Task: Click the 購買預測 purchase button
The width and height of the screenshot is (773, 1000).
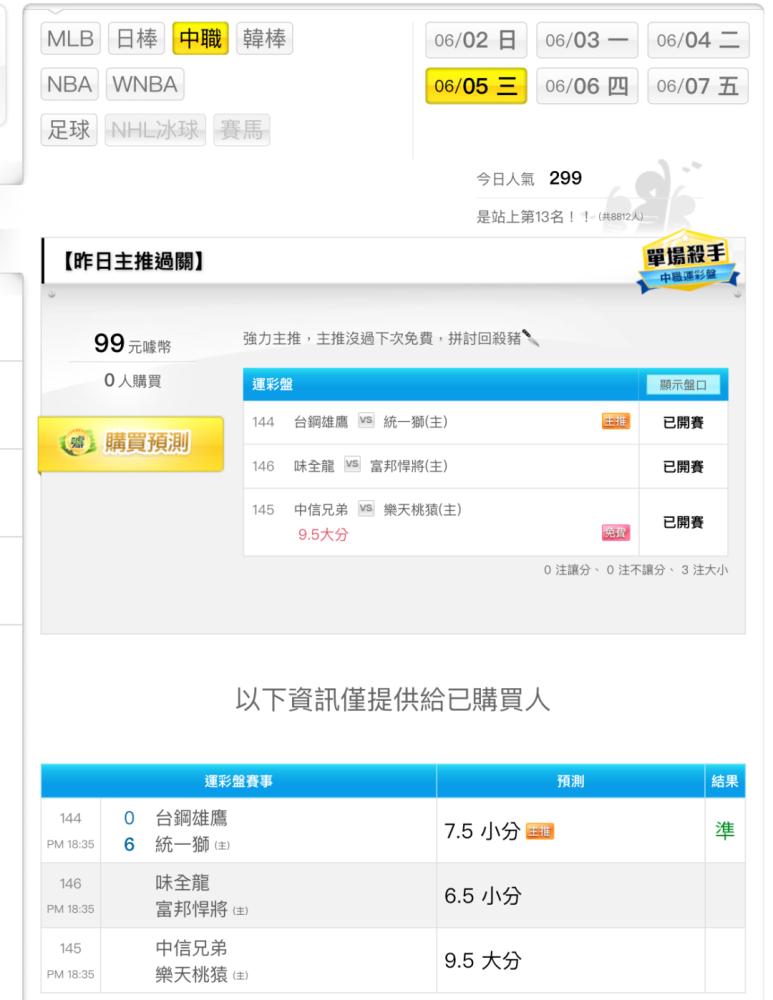Action: point(131,443)
